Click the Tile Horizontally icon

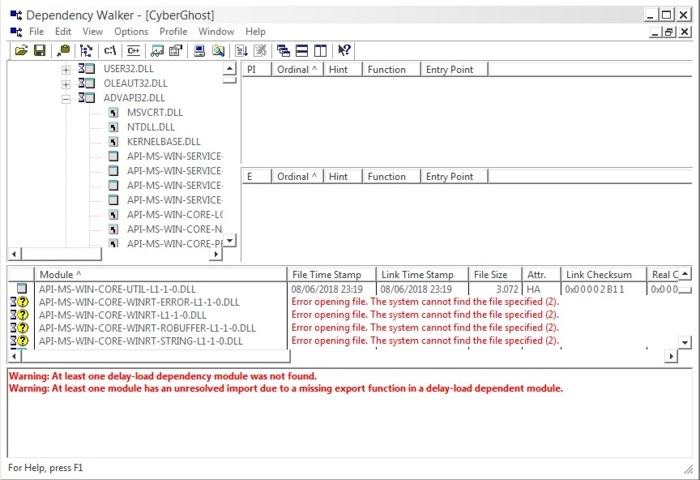pos(302,50)
